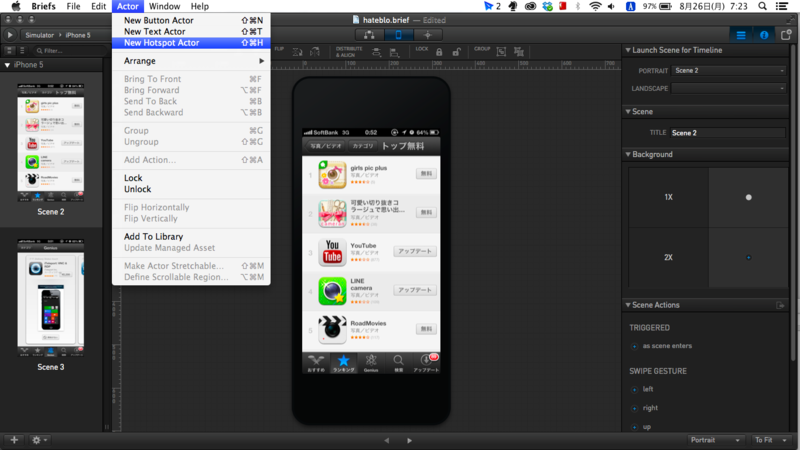This screenshot has height=450, width=800.
Task: Choose Add To Library
Action: point(191,237)
